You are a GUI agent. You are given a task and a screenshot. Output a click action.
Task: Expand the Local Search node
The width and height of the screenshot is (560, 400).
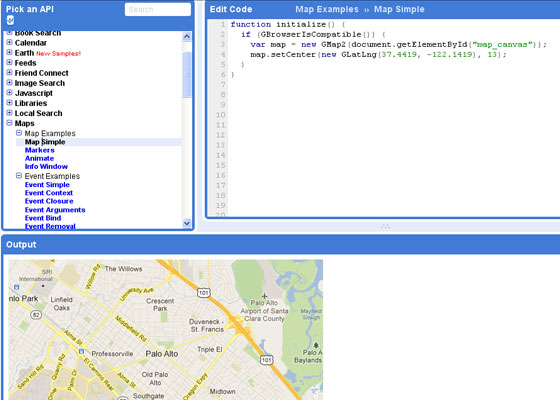[x=10, y=112]
